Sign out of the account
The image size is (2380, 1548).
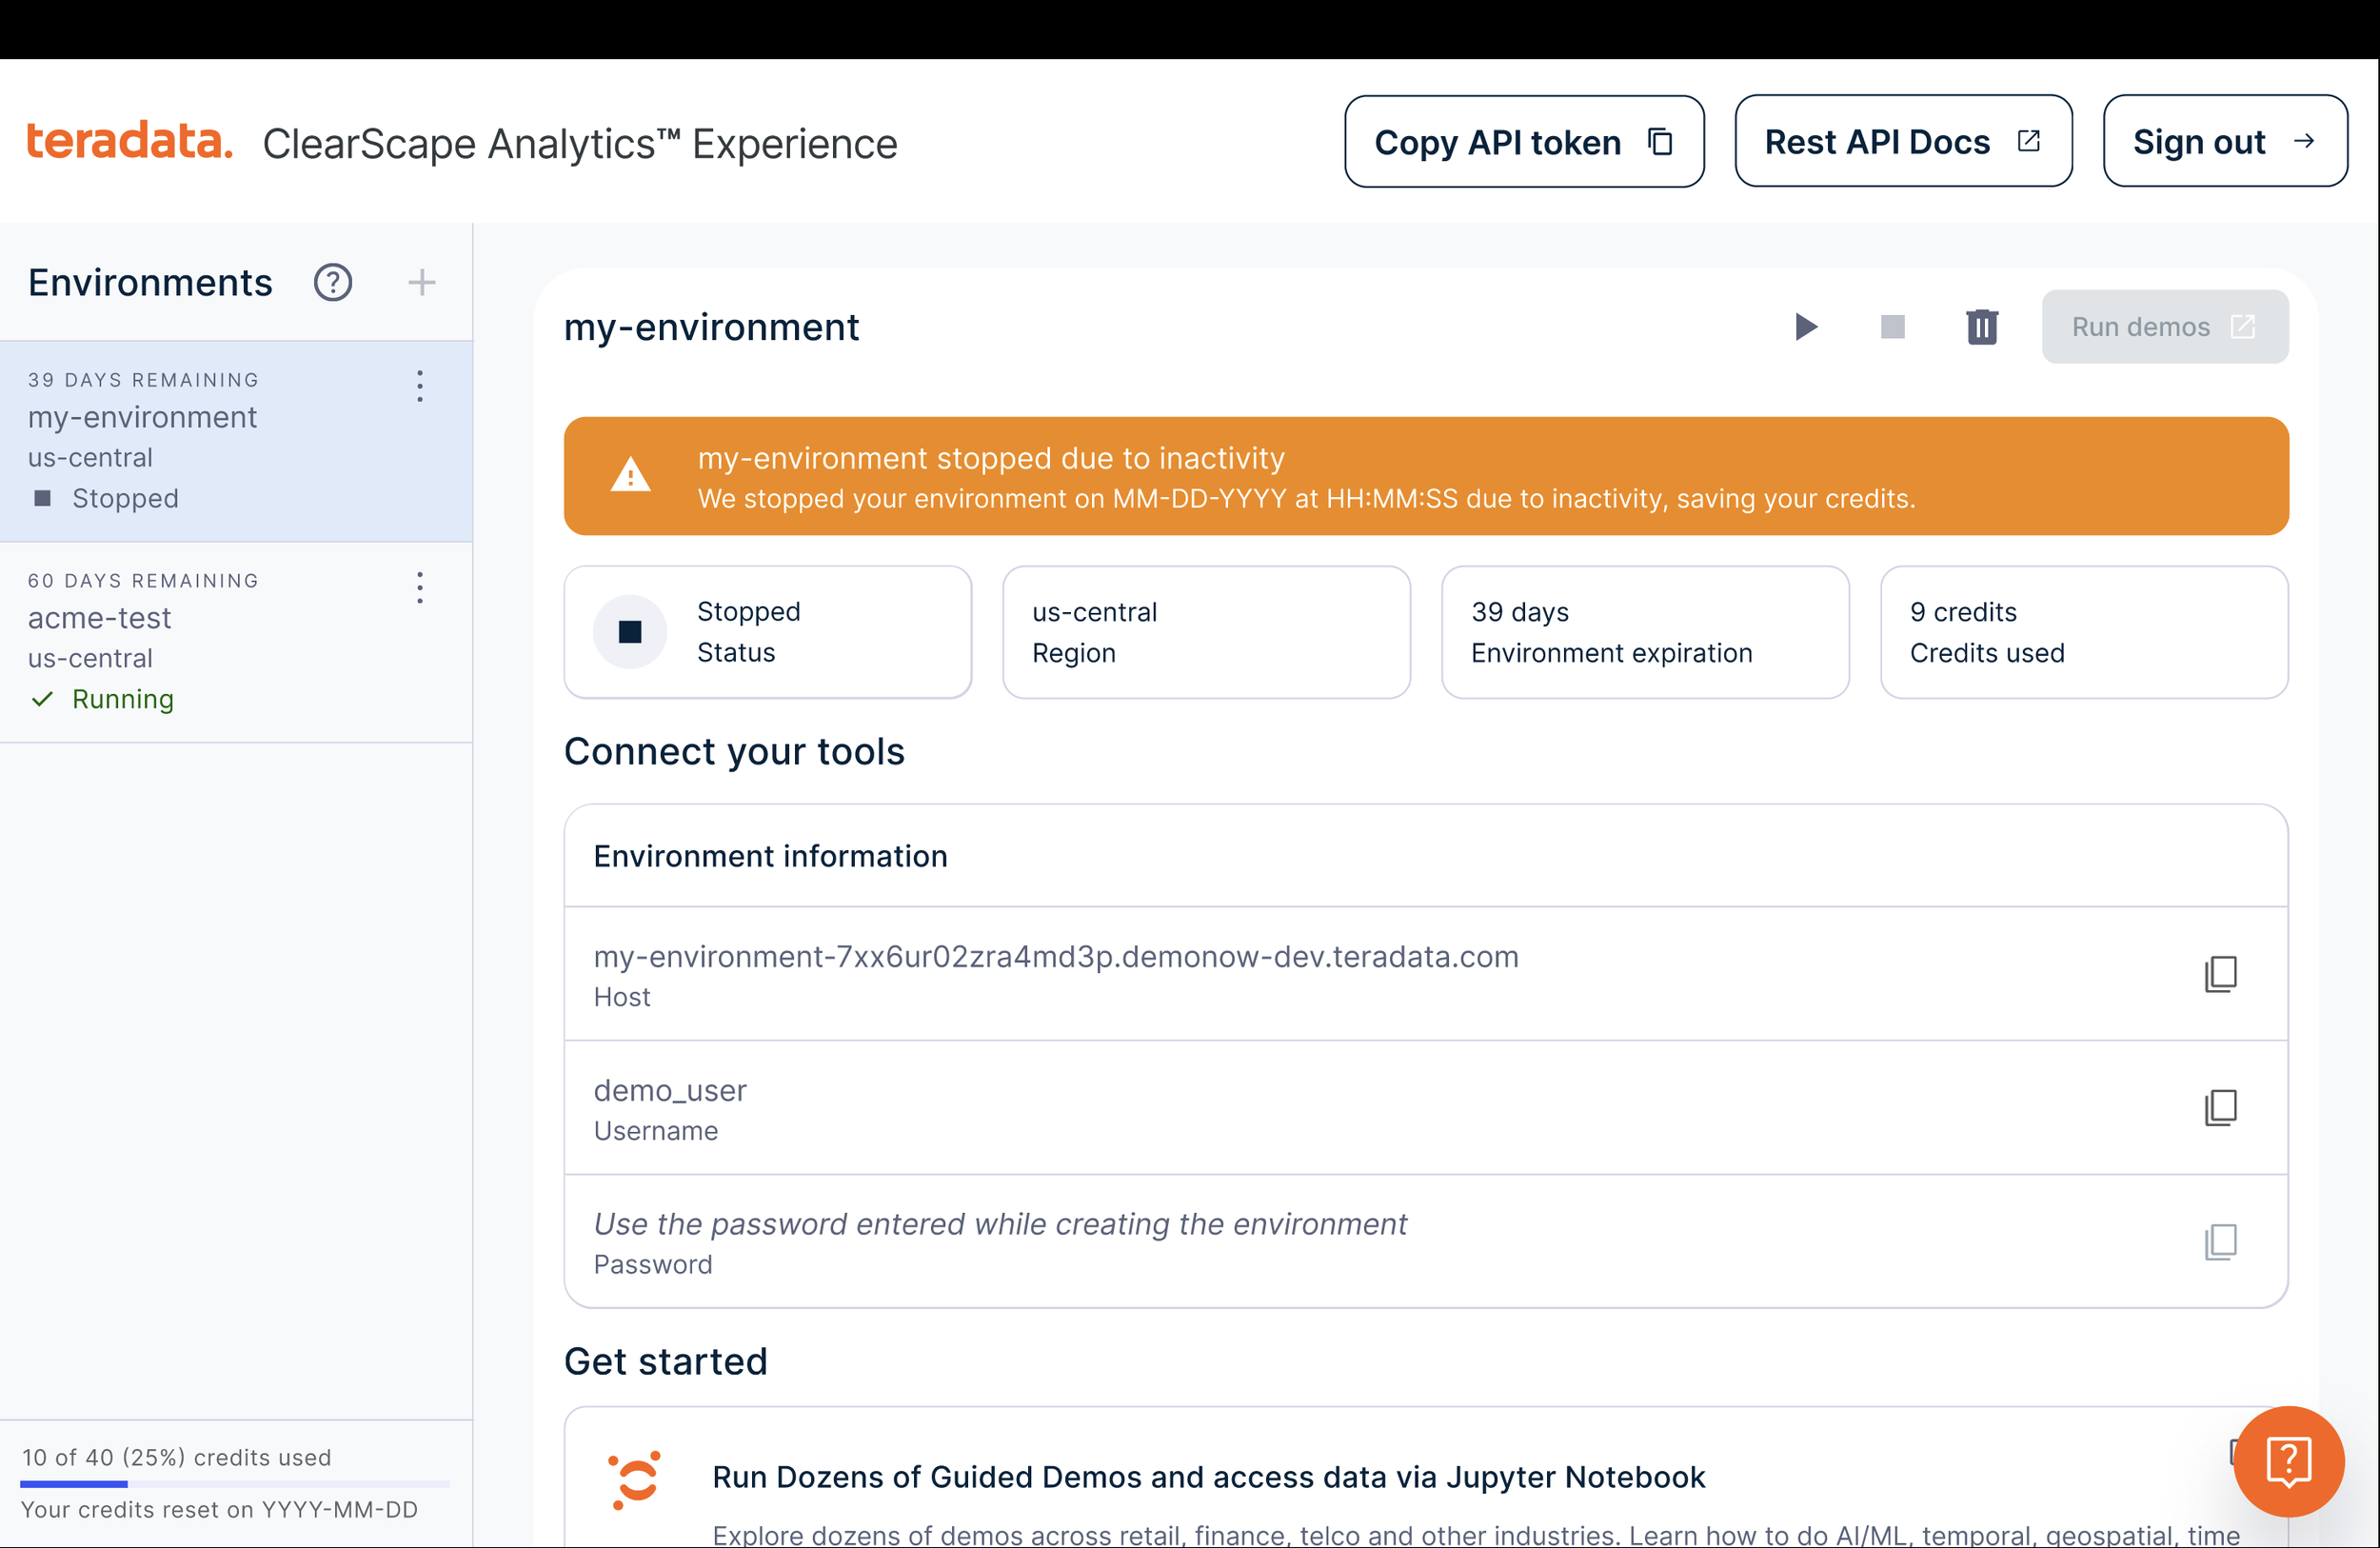[x=2225, y=141]
